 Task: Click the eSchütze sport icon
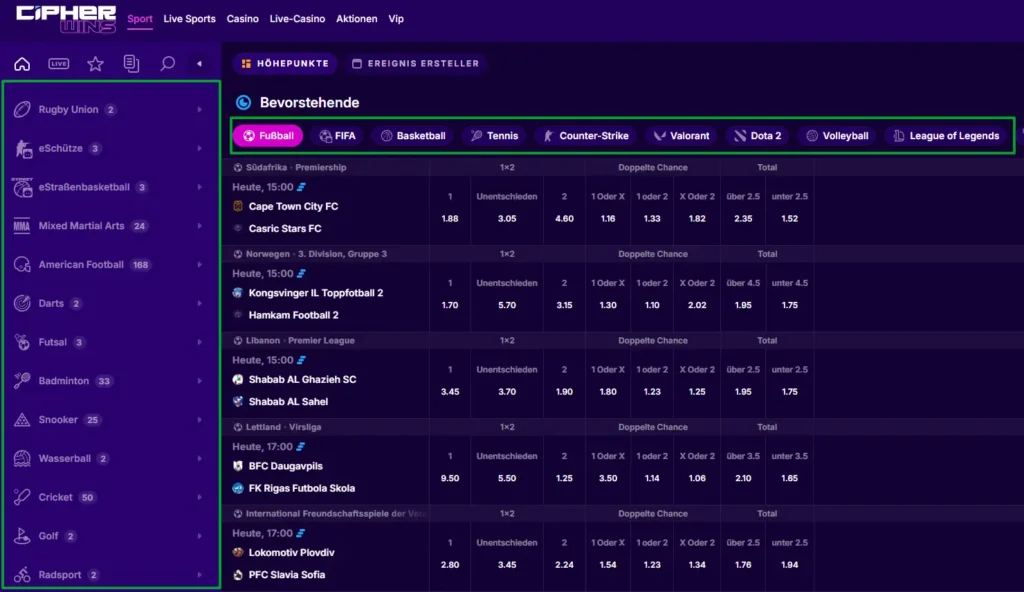(23, 148)
